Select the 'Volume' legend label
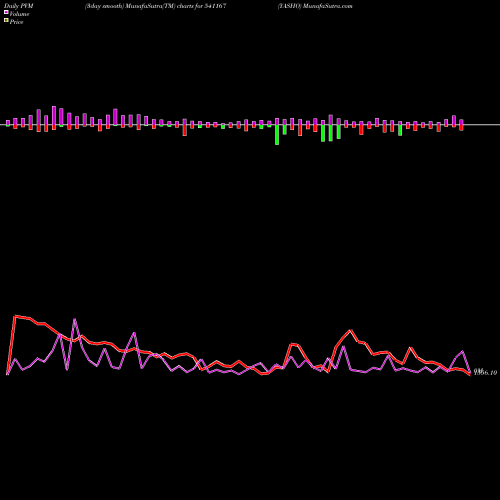Image resolution: width=500 pixels, height=500 pixels. [x=19, y=14]
